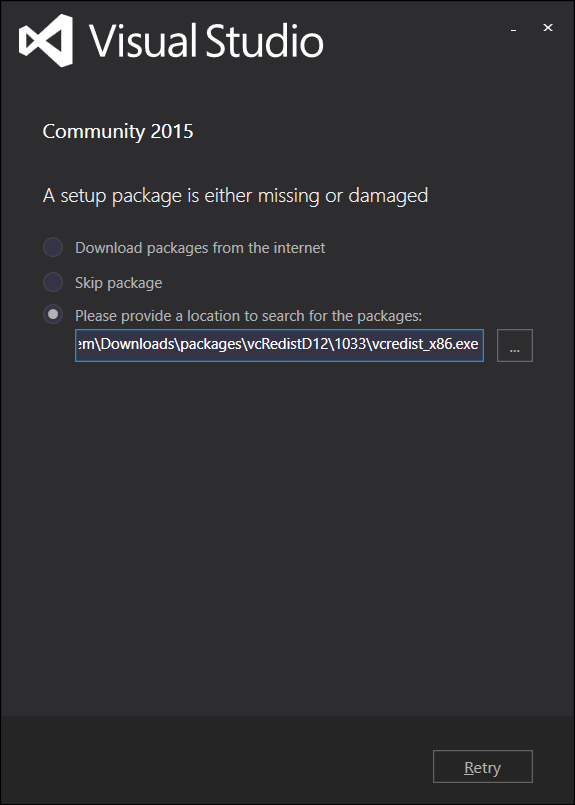Click '1033' folder segment in path box
The width and height of the screenshot is (575, 805).
tap(350, 344)
